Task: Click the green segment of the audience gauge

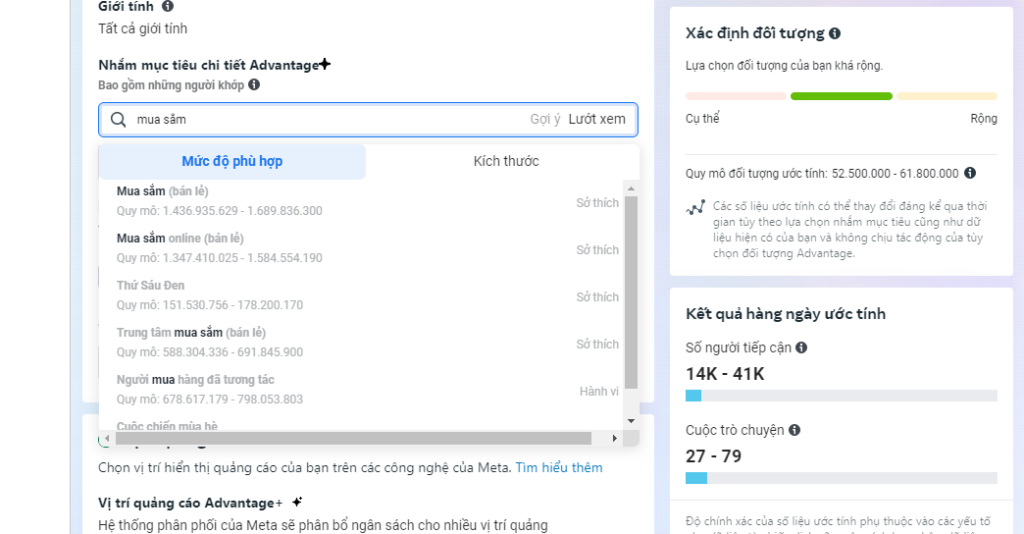Action: coord(841,96)
